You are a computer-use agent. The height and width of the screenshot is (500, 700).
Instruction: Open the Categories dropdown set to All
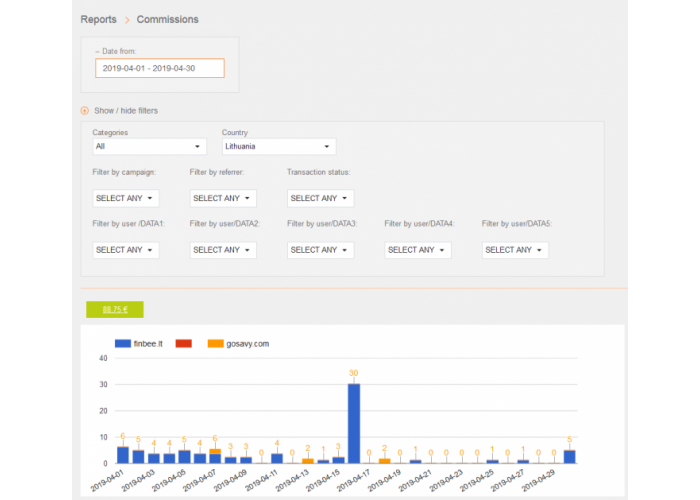(x=150, y=146)
